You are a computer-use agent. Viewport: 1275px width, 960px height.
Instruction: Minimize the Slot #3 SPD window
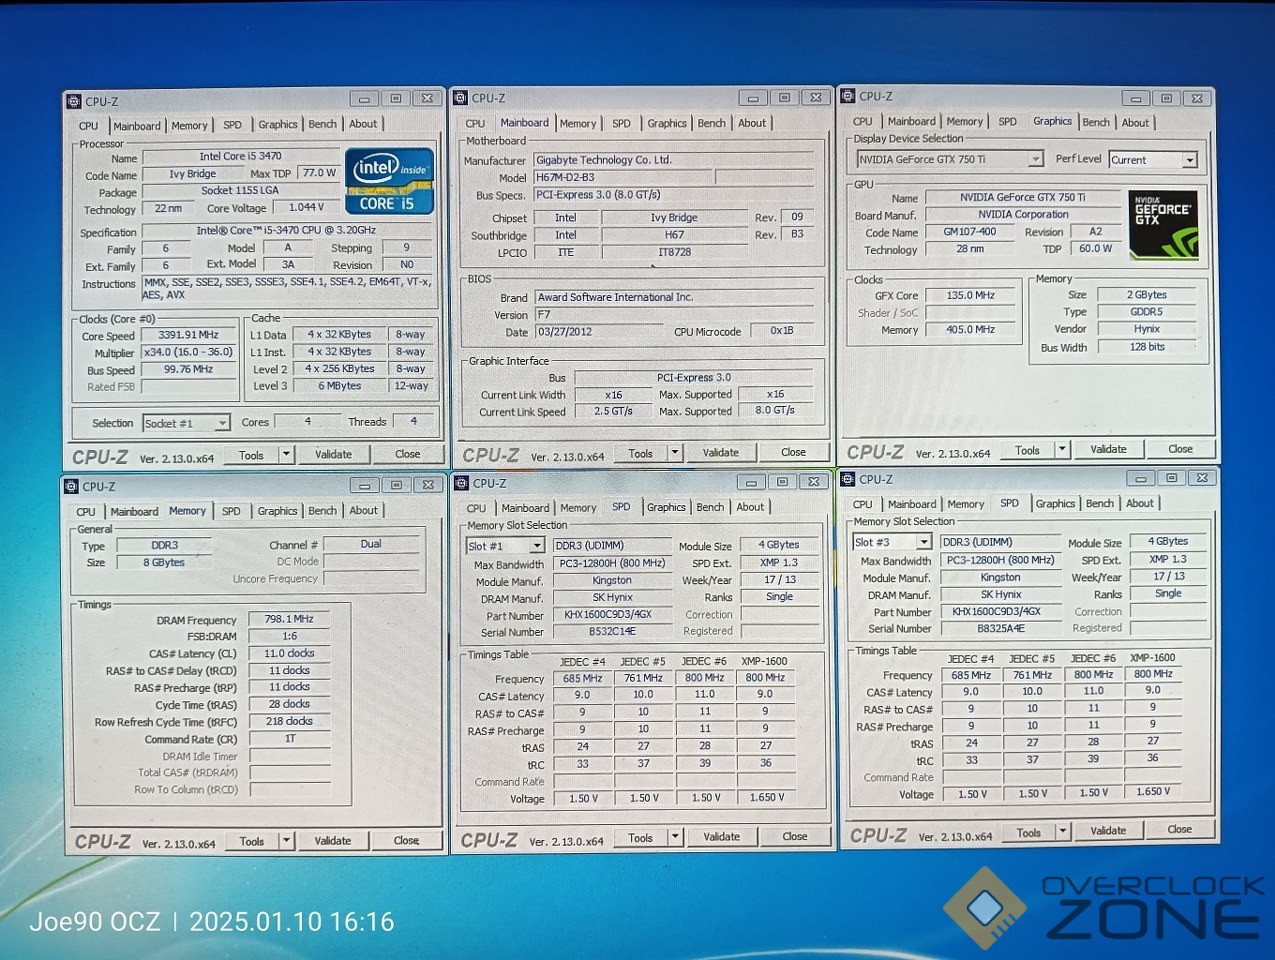pos(1140,478)
